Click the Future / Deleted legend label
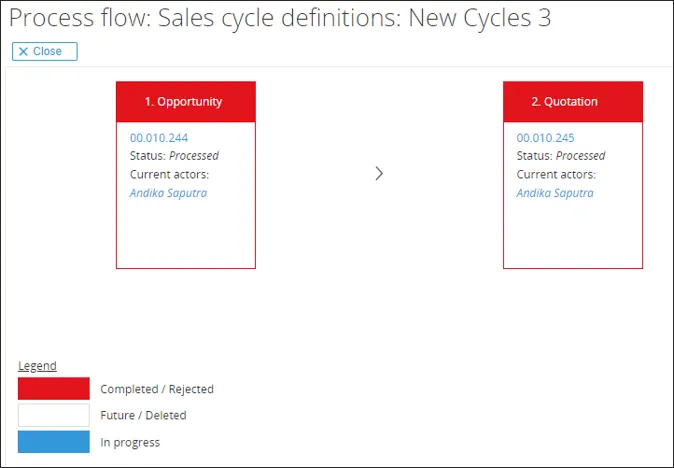 [143, 415]
